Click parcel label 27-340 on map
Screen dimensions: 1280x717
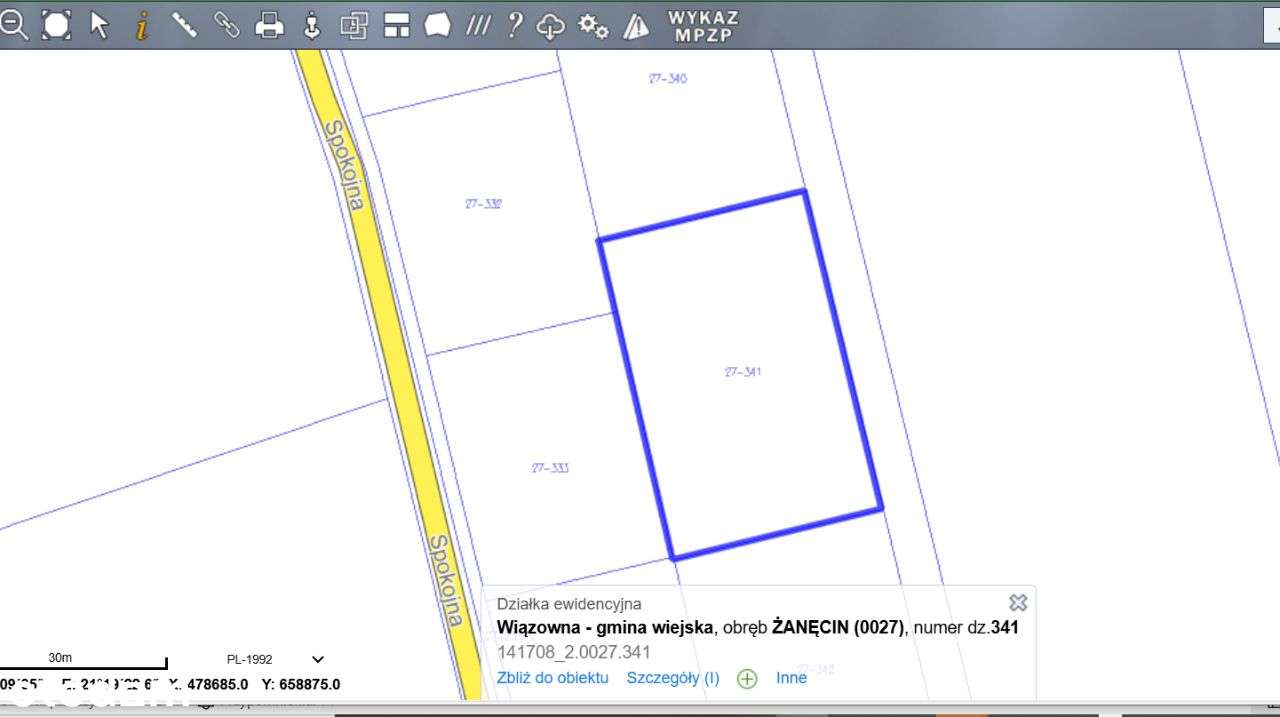tap(668, 78)
